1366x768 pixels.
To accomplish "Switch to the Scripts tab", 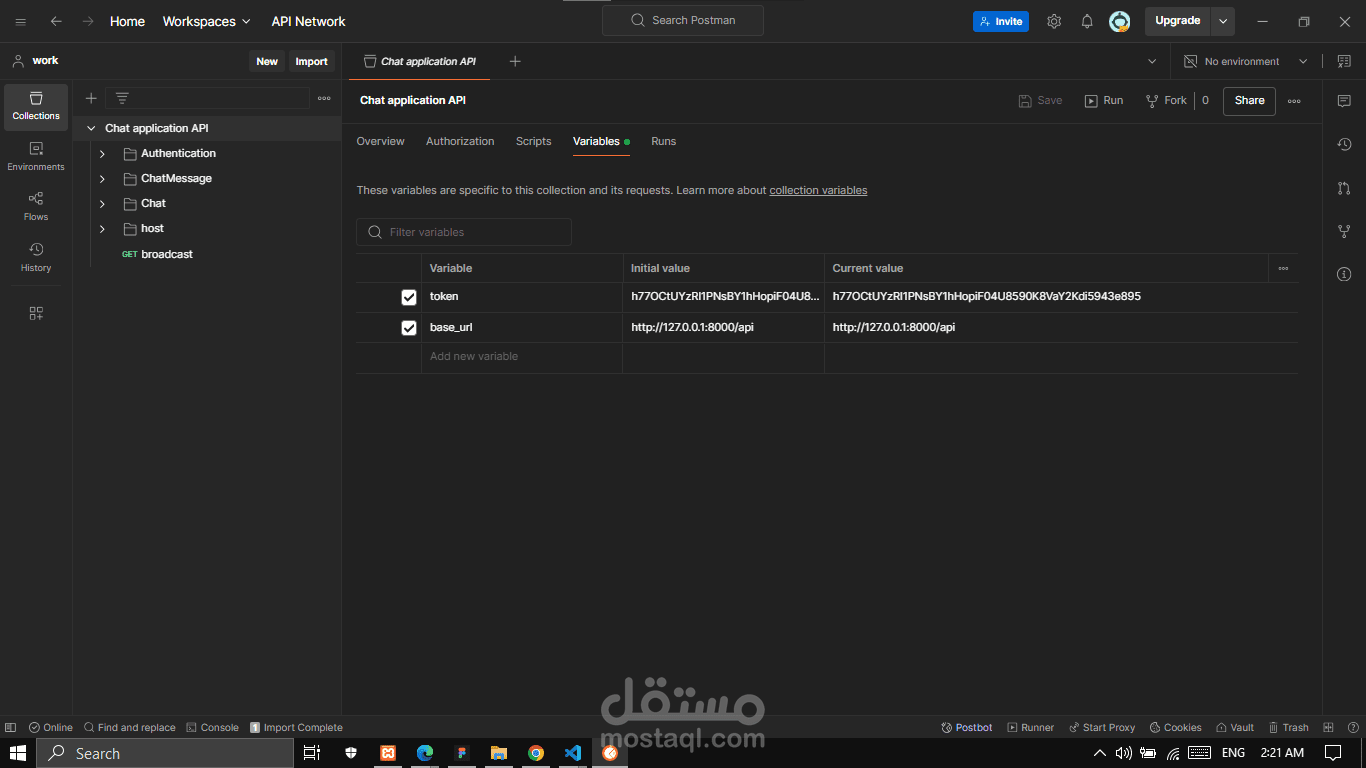I will click(x=533, y=142).
